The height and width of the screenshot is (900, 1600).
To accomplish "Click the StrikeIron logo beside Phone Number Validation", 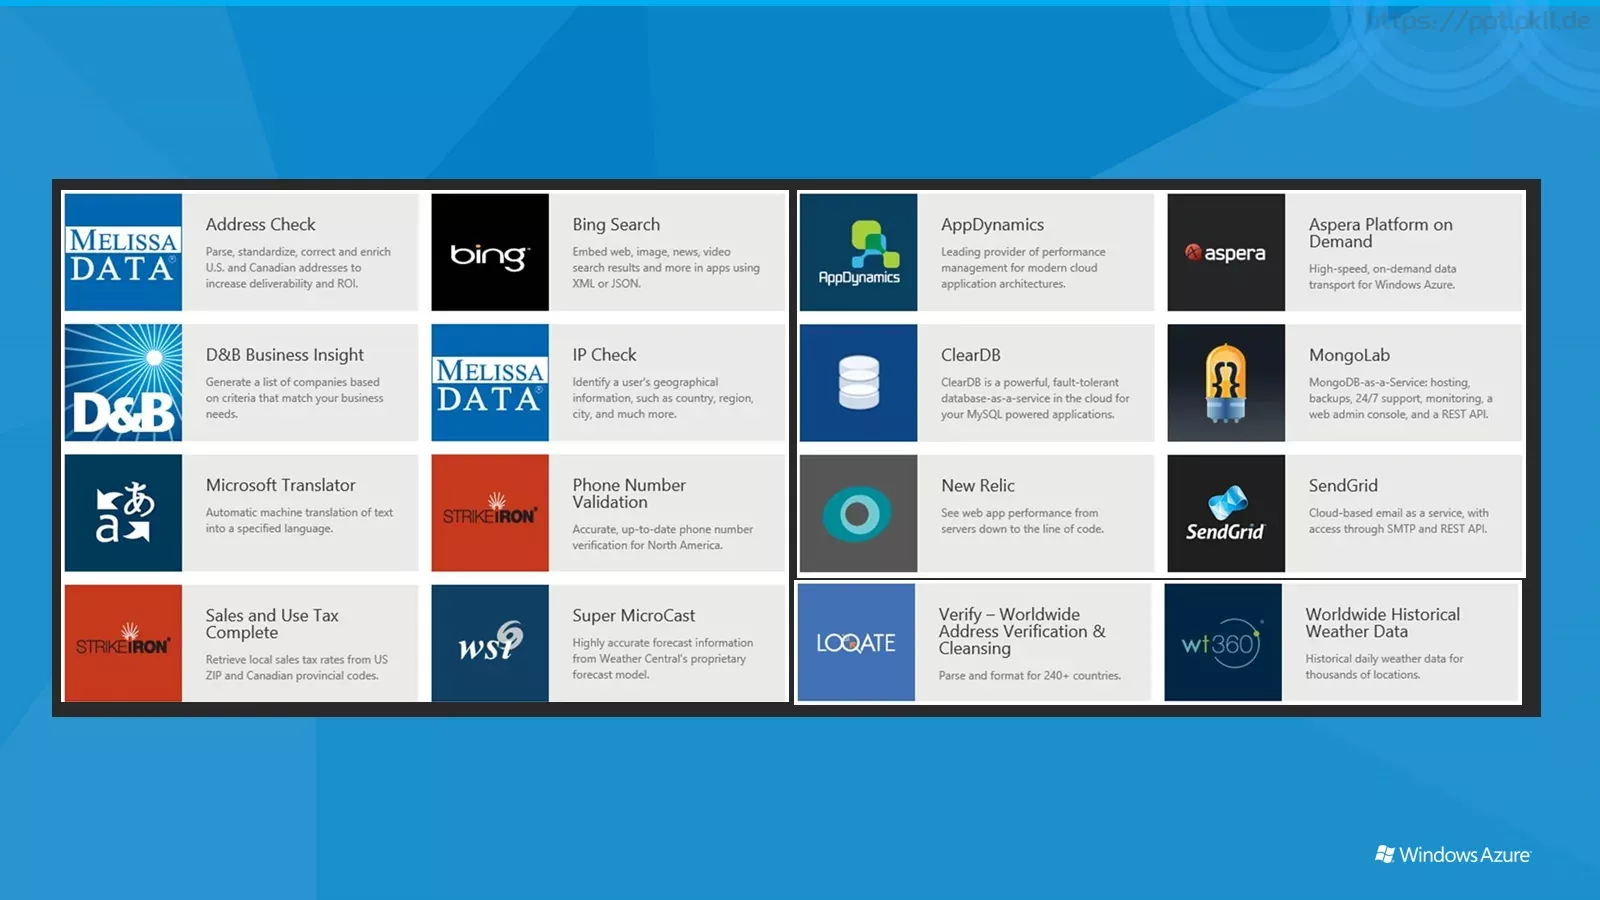I will [490, 513].
